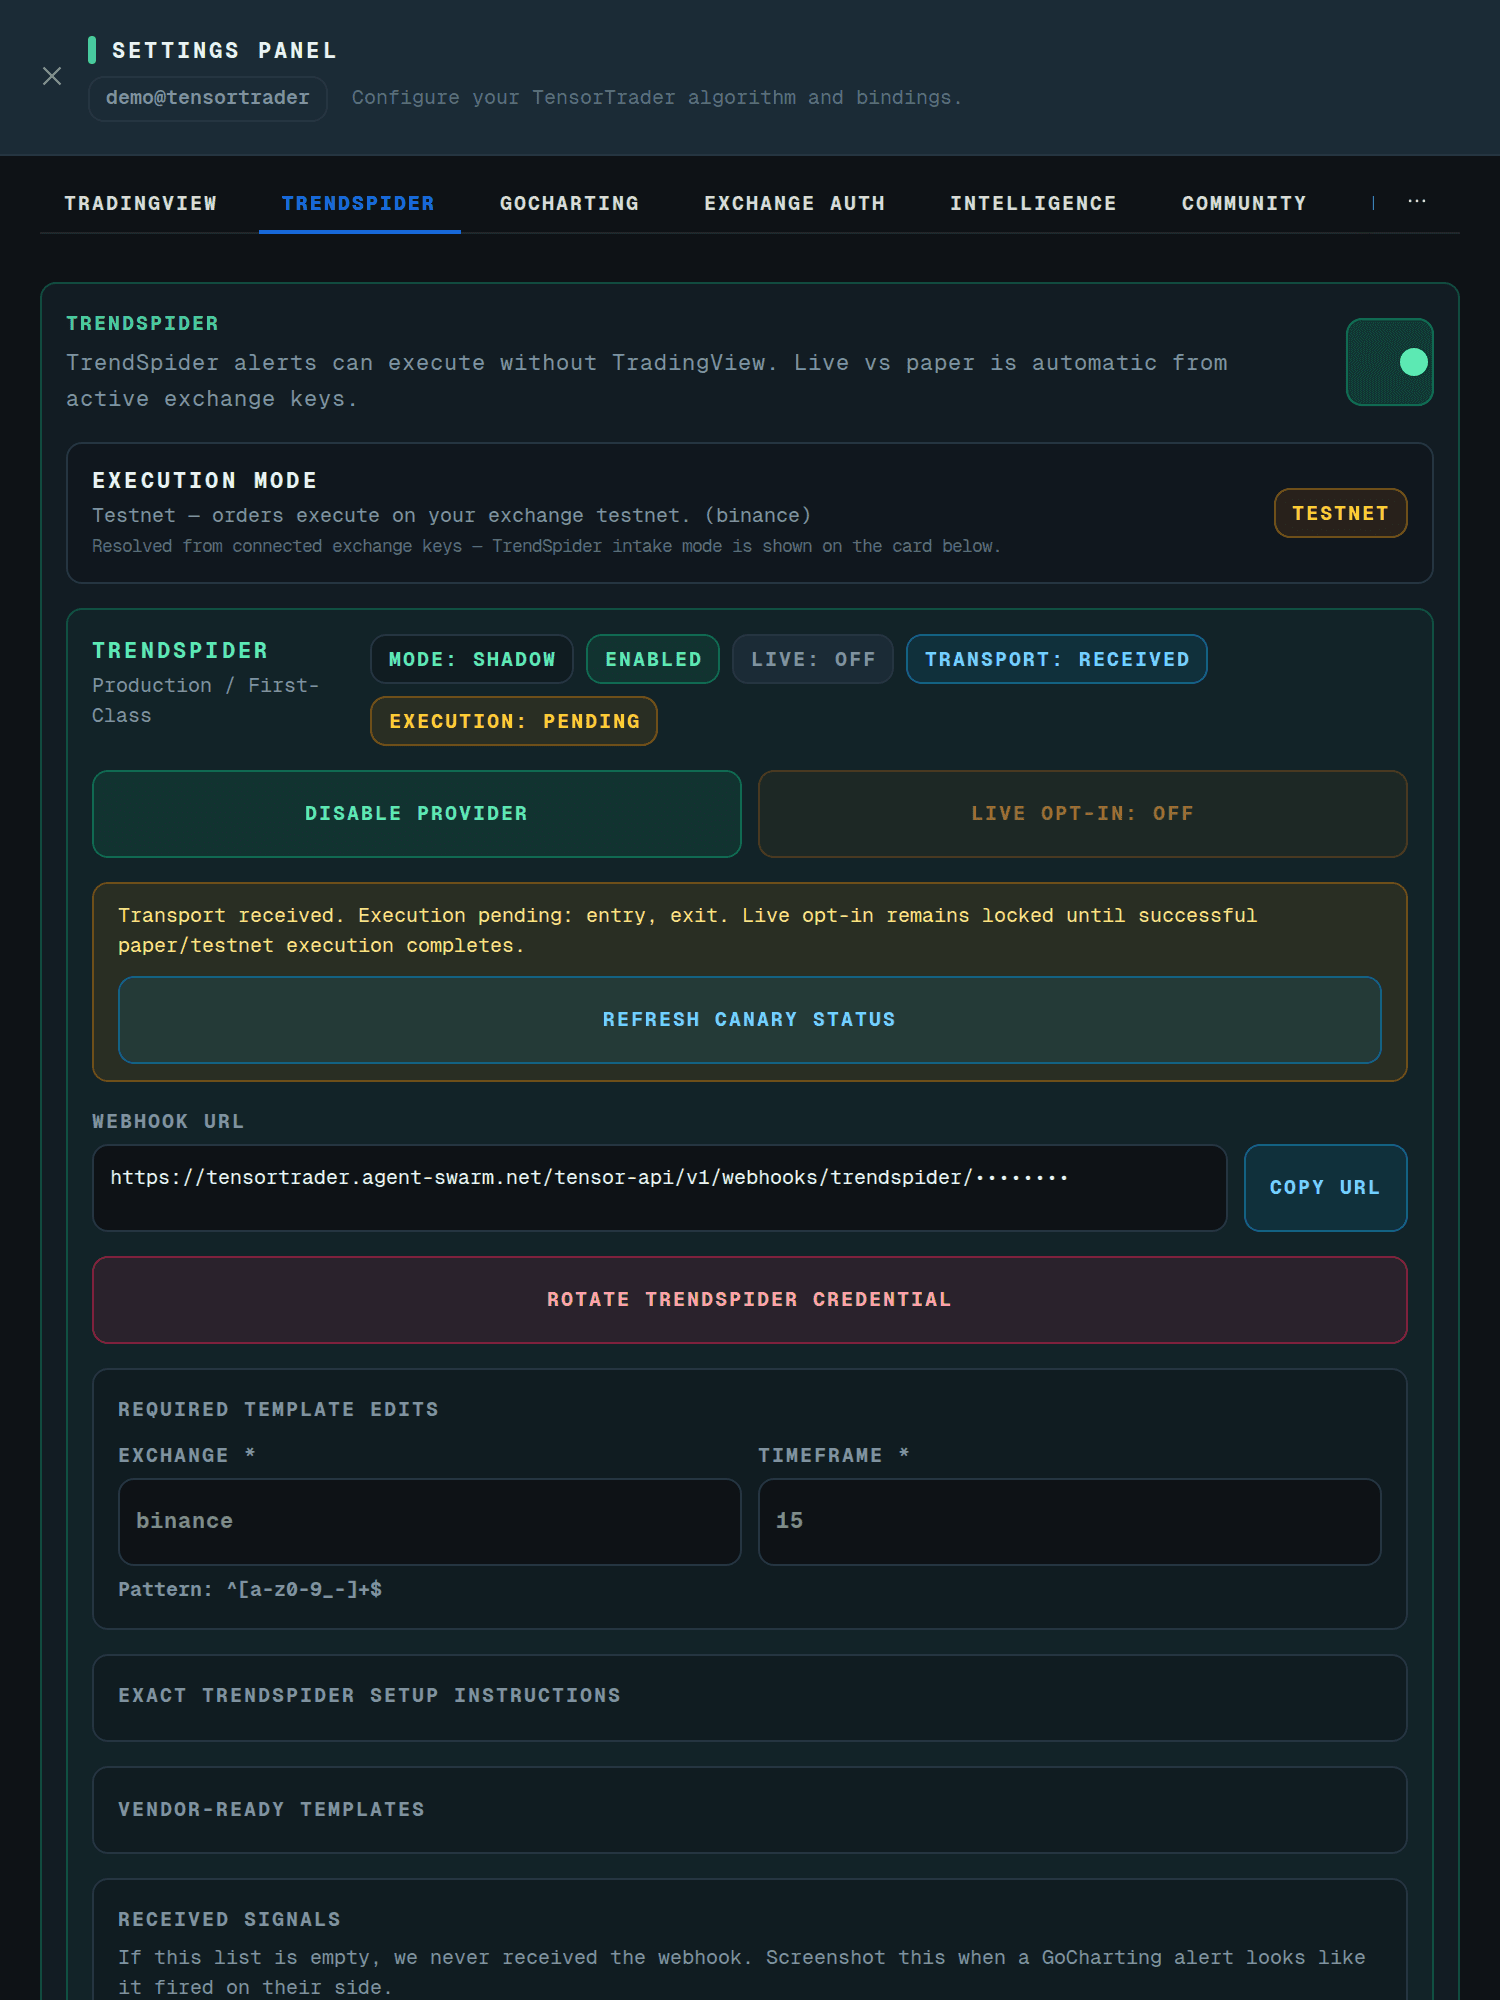The image size is (1500, 2000).
Task: Toggle the Live Opt-In: Off button
Action: point(1083,814)
